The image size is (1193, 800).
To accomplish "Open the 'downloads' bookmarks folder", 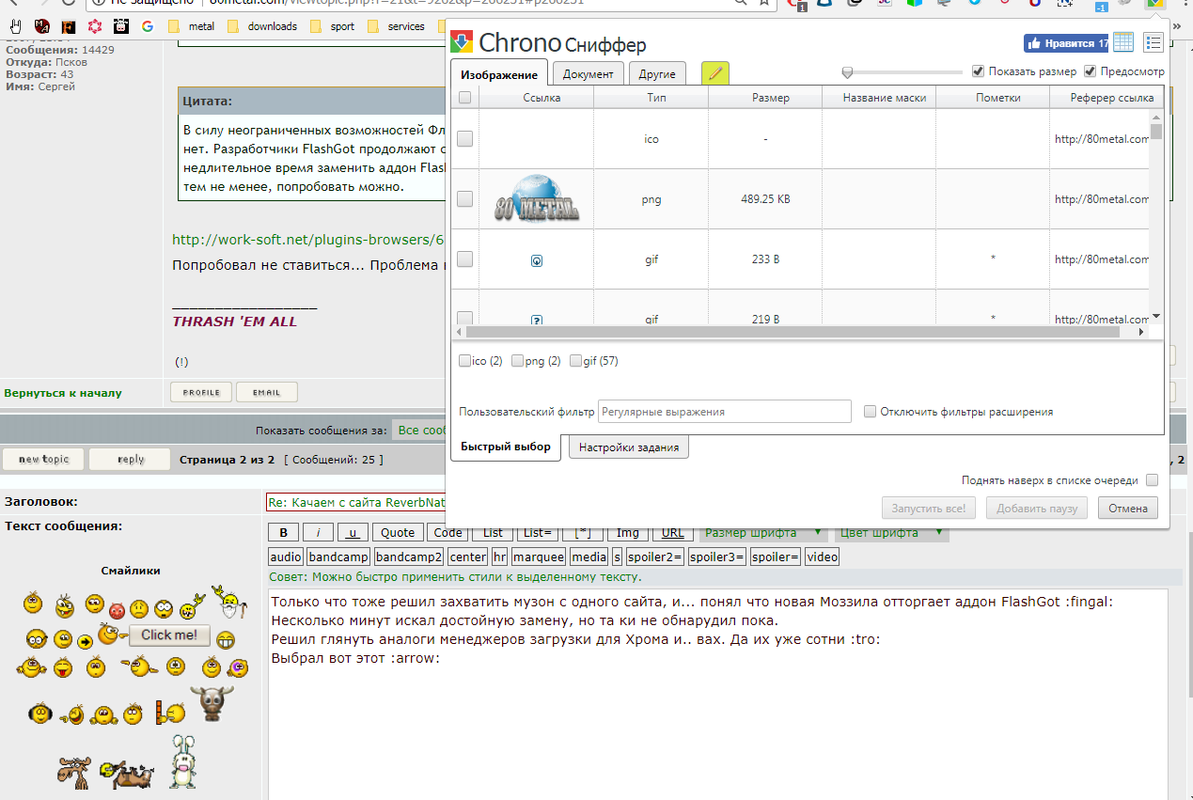I will (x=262, y=26).
